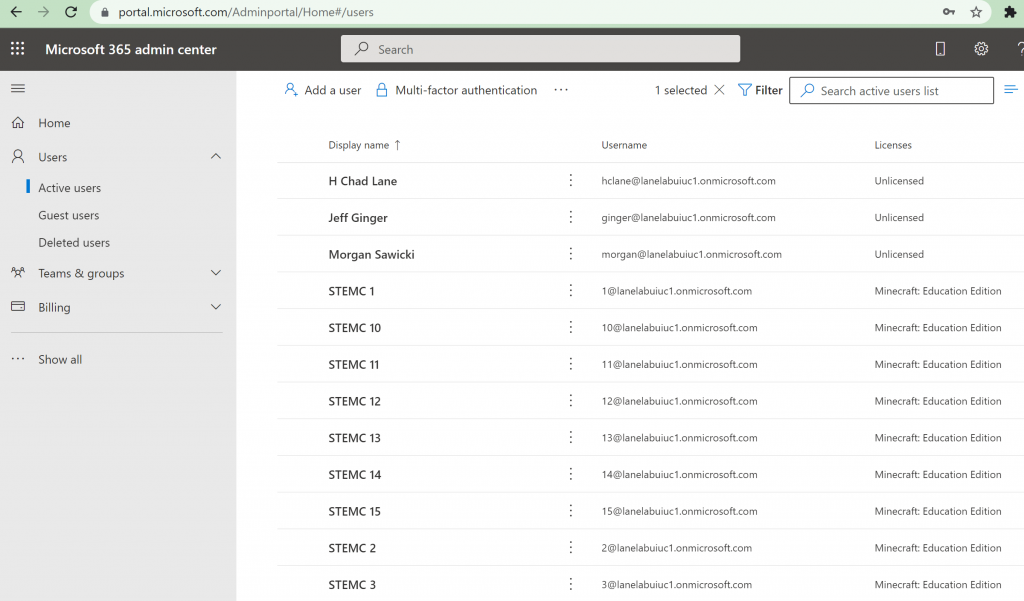Go to Guest users page
Viewport: 1024px width, 601px height.
69,215
